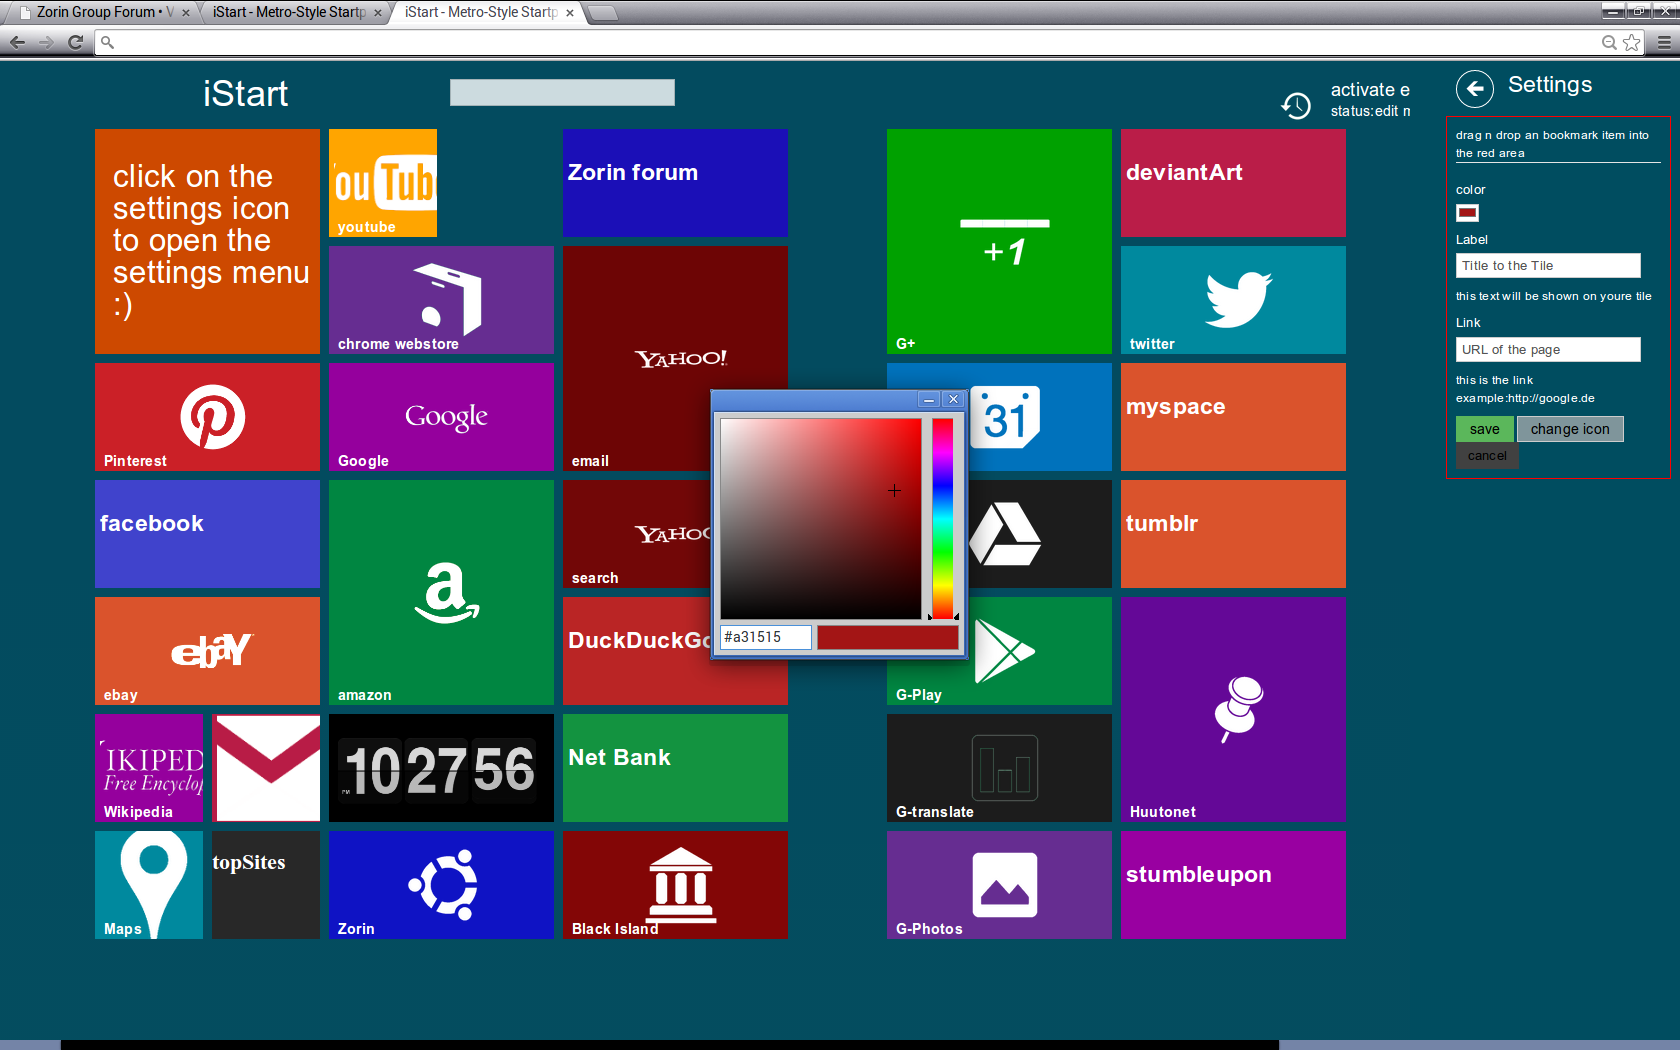This screenshot has height=1050, width=1680.
Task: Click the URL of the page field
Action: (x=1547, y=350)
